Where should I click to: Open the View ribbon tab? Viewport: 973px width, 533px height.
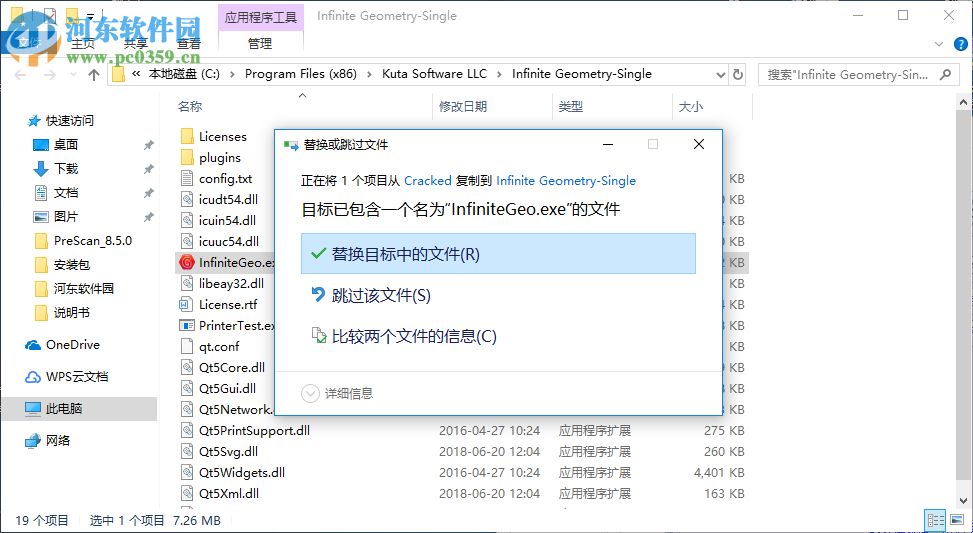click(189, 43)
